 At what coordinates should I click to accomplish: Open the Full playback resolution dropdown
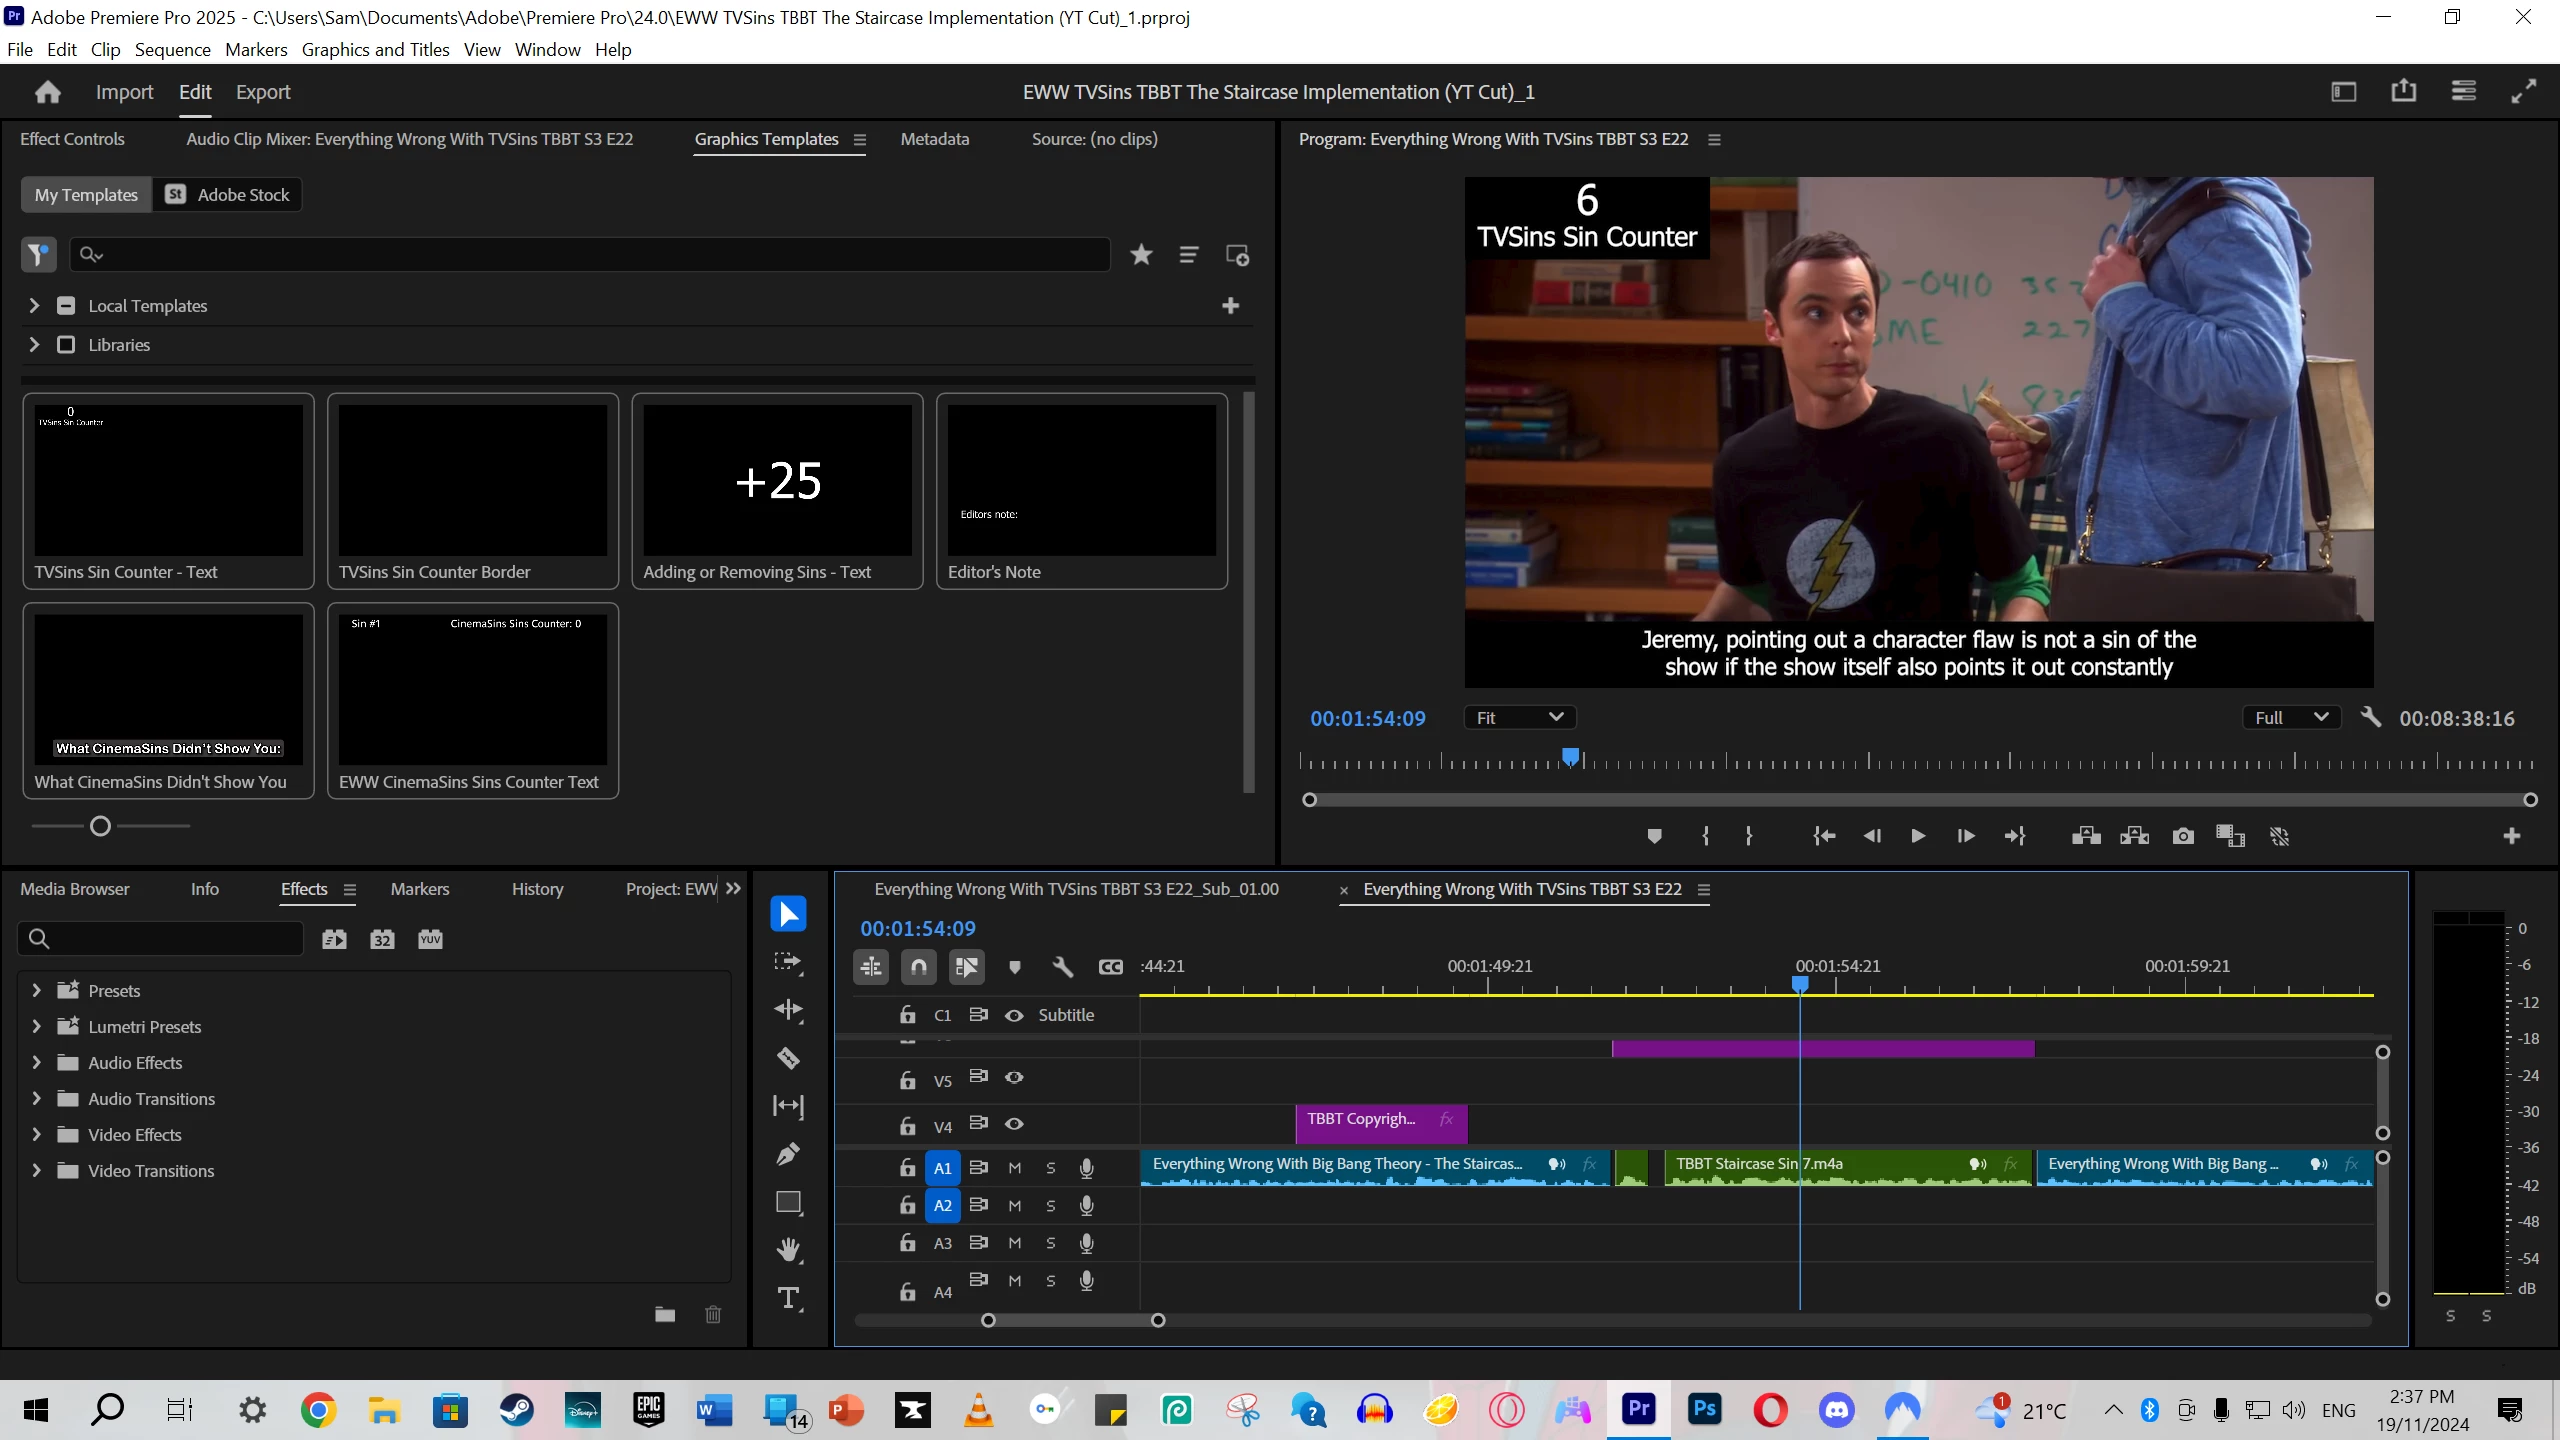pyautogui.click(x=2291, y=718)
